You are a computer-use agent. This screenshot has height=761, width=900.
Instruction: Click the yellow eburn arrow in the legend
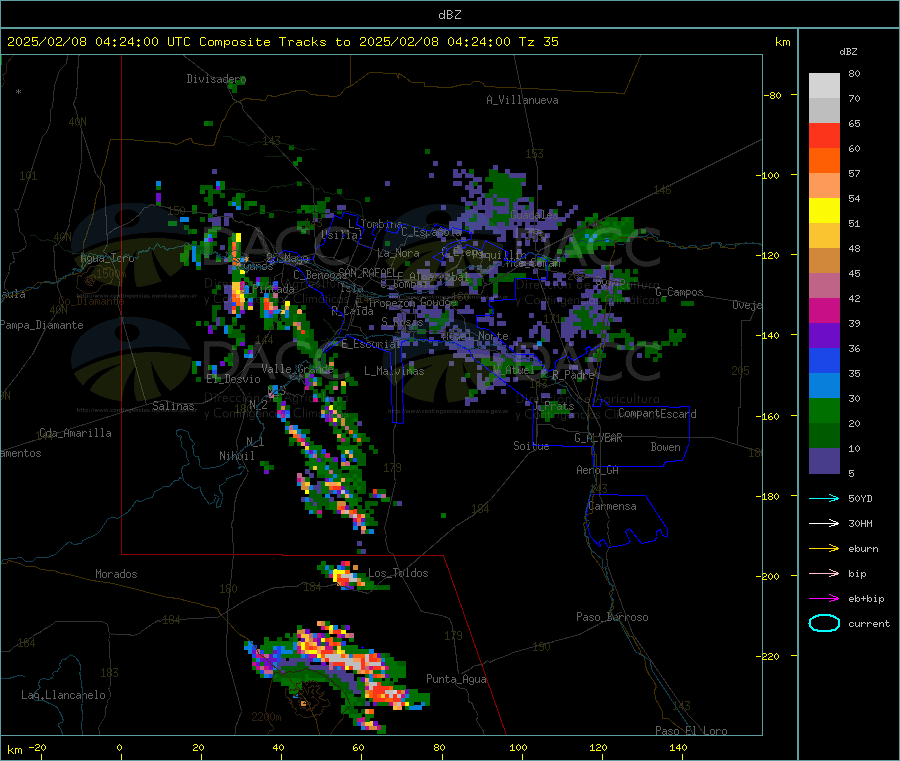pos(824,549)
